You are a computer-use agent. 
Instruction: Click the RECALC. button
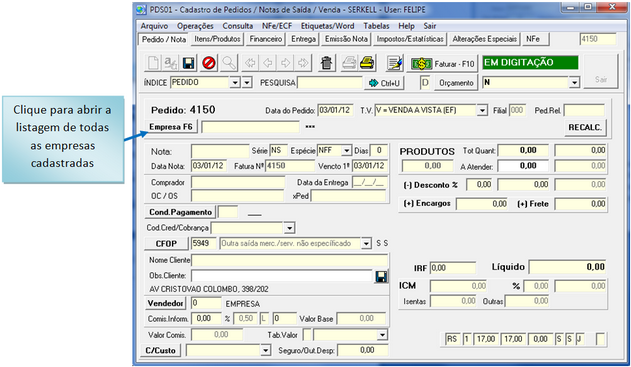tap(585, 127)
